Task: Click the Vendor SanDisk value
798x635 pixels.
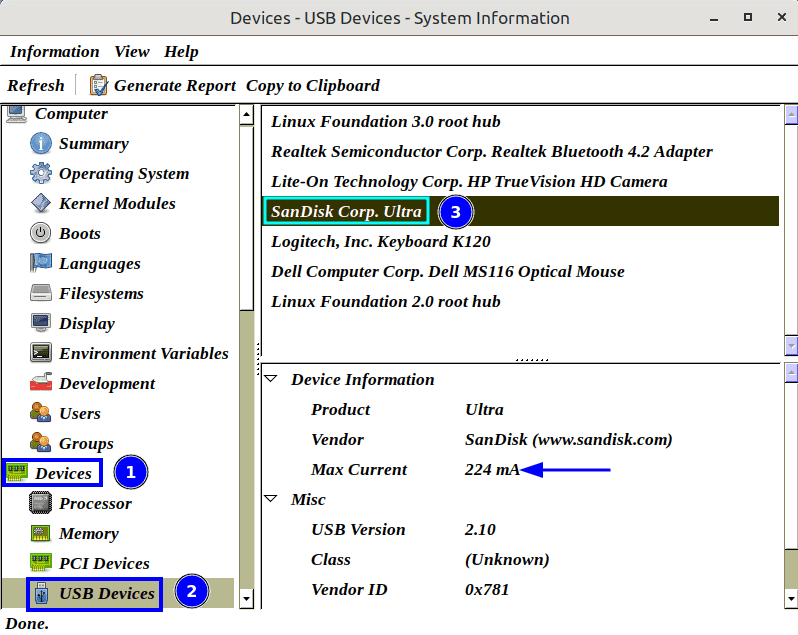Action: click(x=568, y=439)
